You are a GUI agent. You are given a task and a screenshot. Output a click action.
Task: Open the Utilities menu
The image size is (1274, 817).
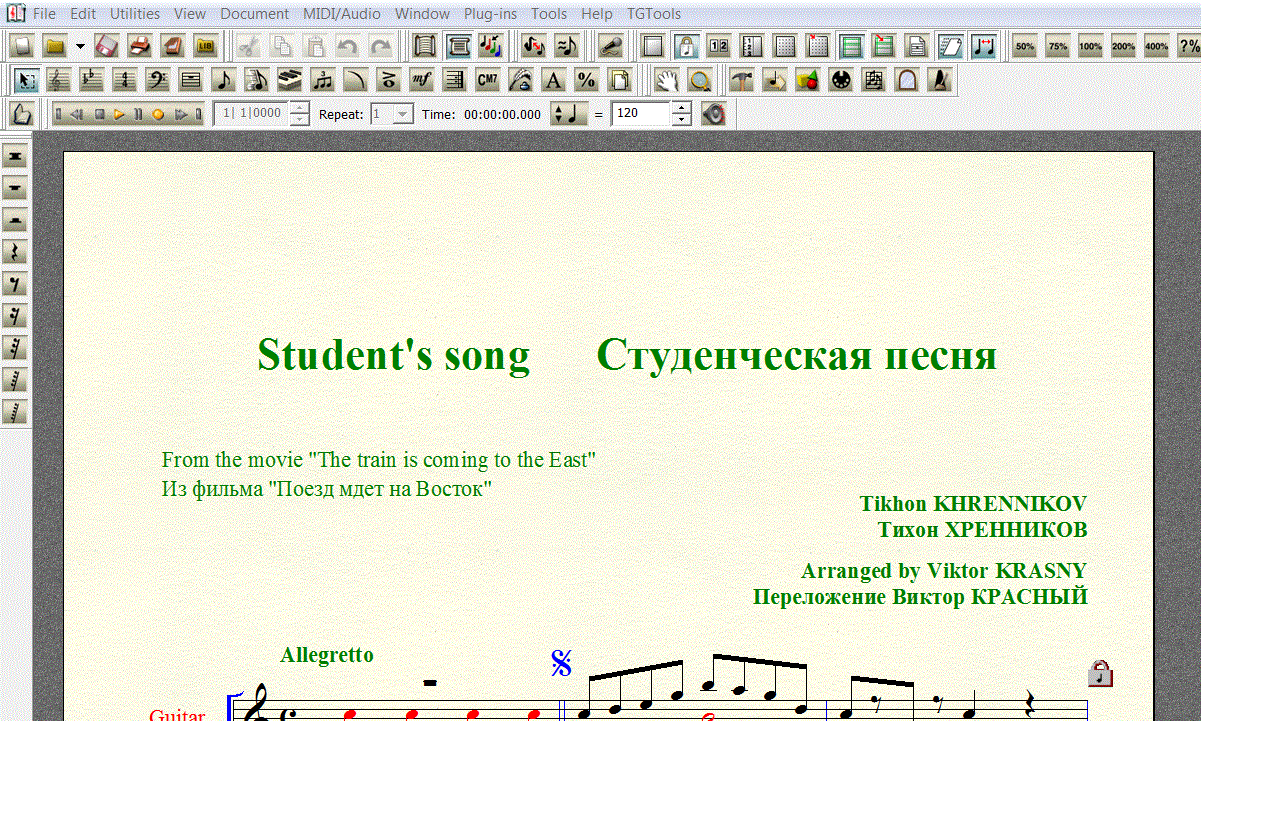135,14
